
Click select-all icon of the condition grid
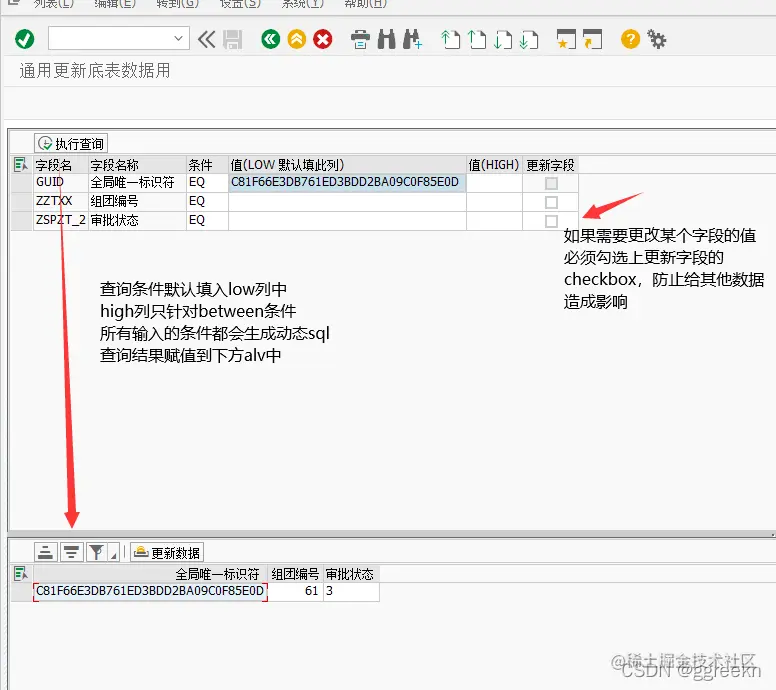point(21,164)
